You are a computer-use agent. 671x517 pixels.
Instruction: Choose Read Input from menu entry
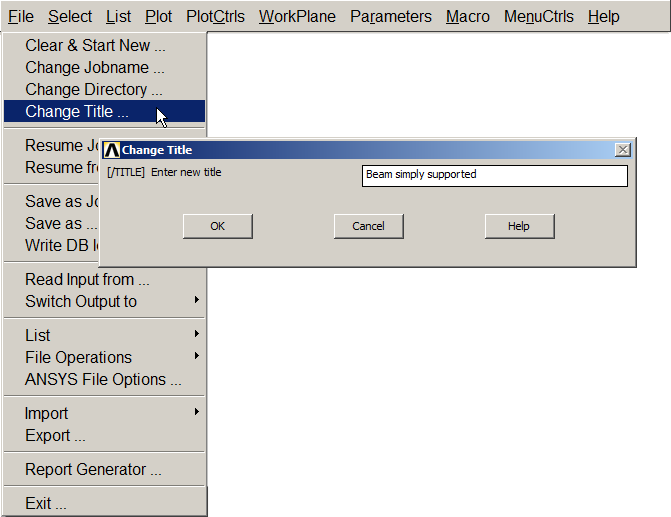(x=87, y=280)
